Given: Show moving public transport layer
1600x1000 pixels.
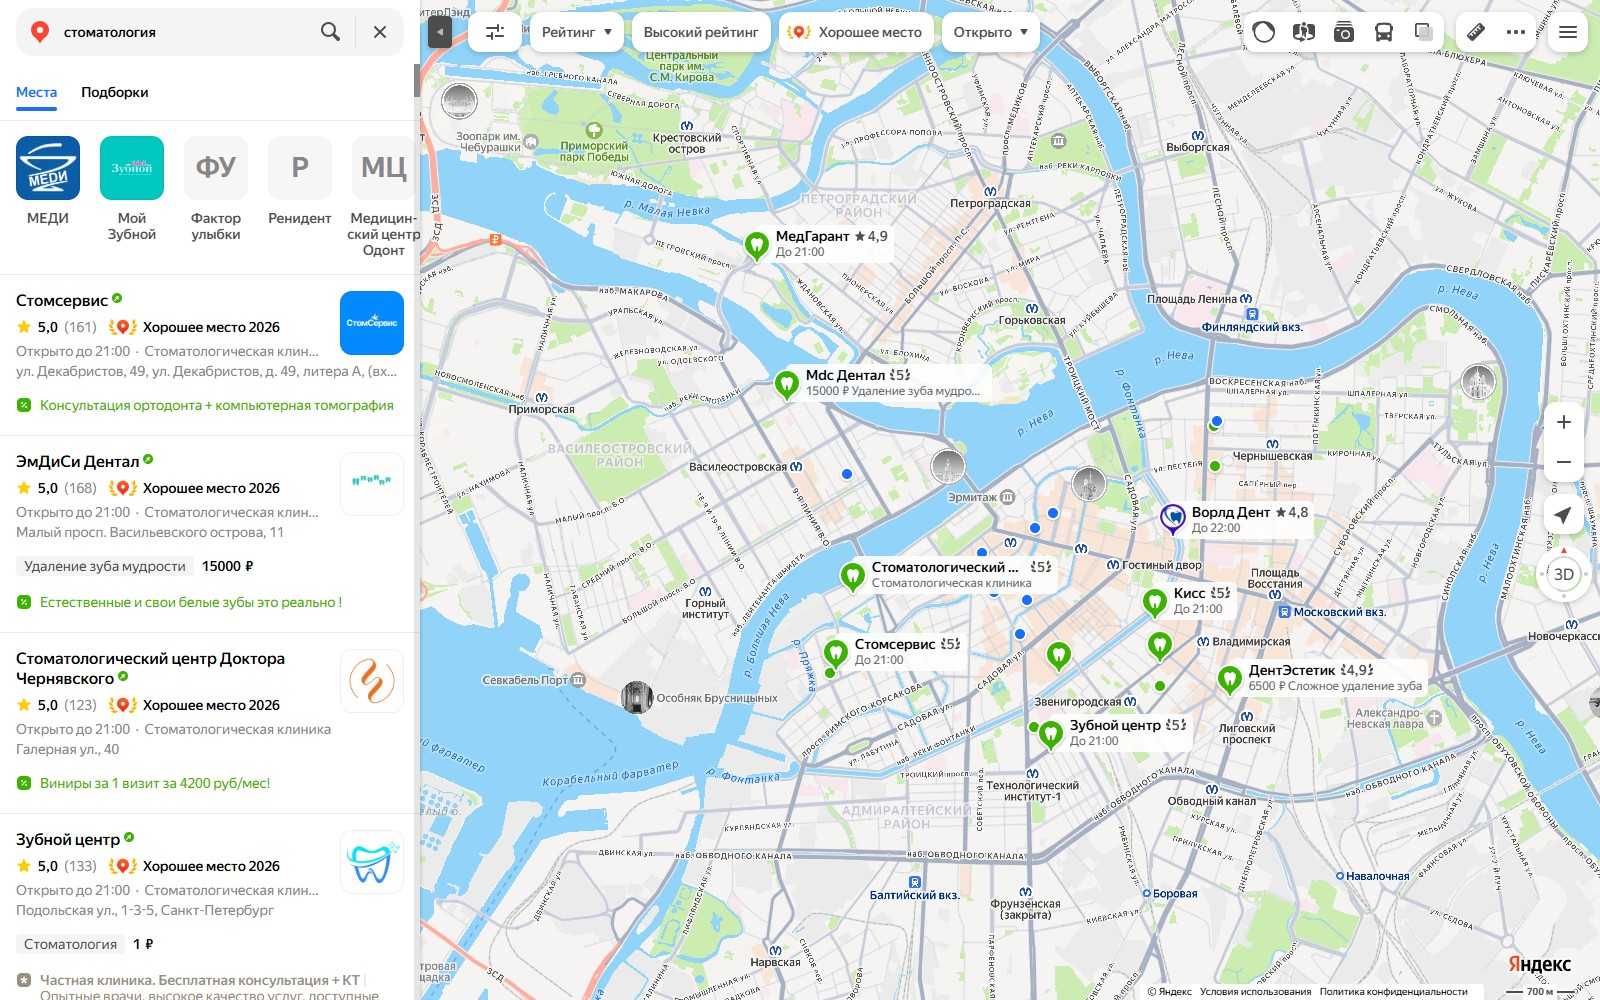Looking at the screenshot, I should [x=1383, y=32].
